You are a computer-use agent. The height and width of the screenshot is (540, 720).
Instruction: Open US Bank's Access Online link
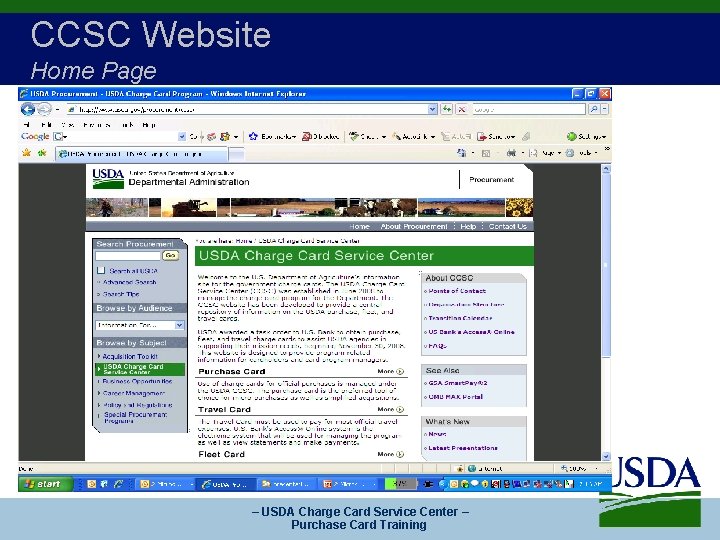click(x=471, y=332)
